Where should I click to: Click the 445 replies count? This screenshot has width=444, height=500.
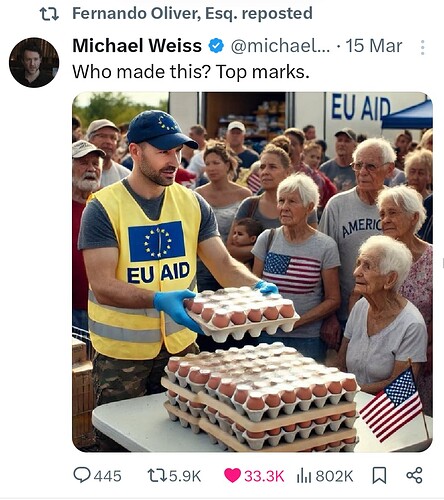pos(108,476)
